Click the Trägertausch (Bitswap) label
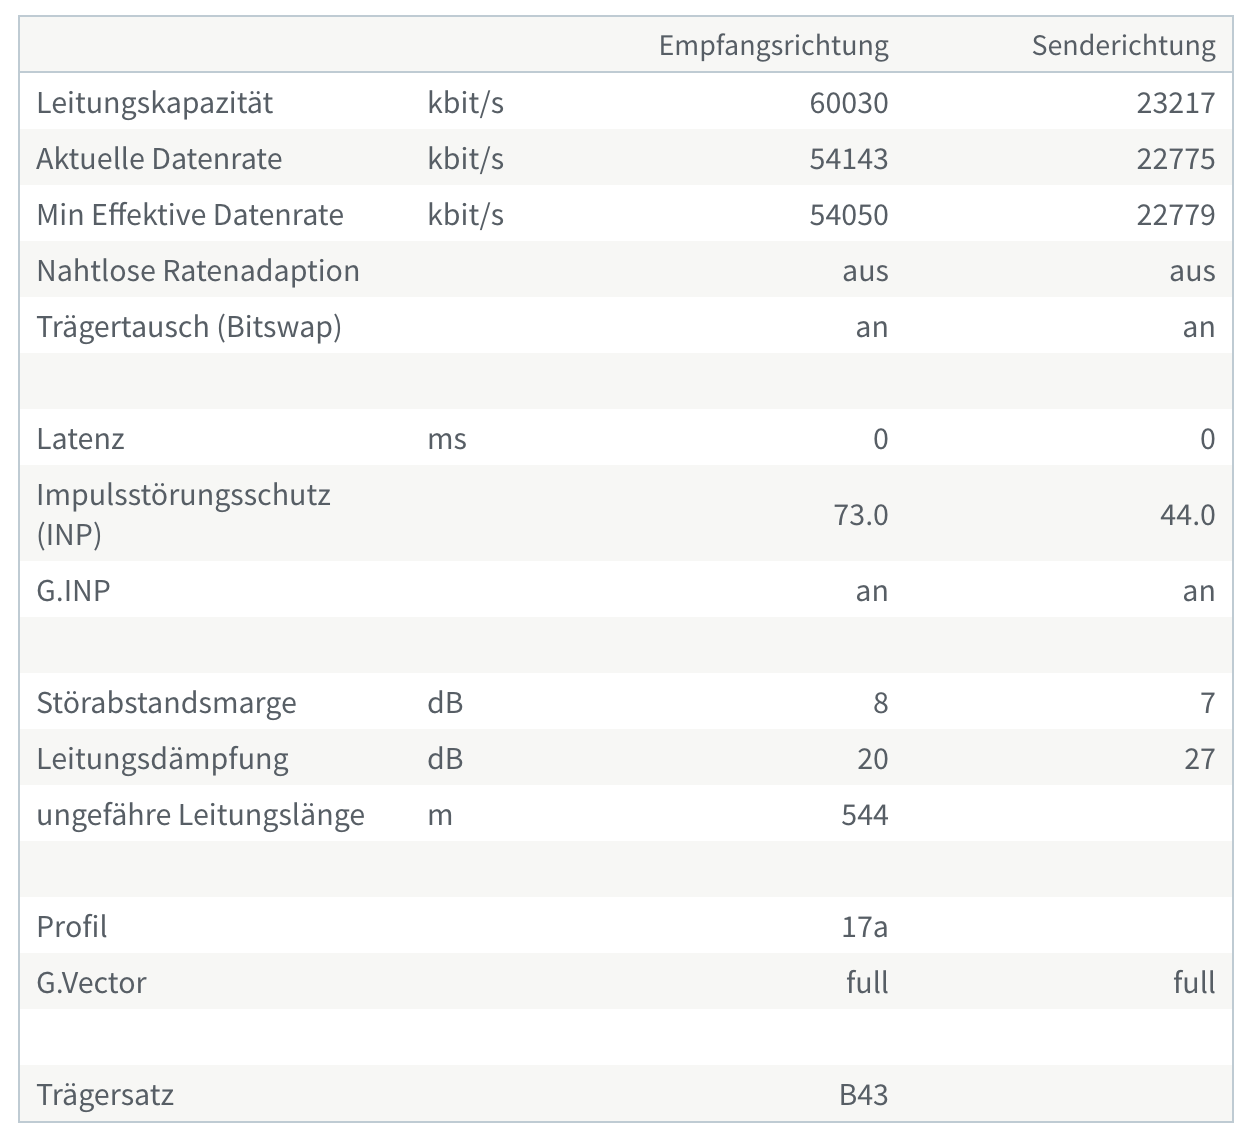 tap(189, 327)
